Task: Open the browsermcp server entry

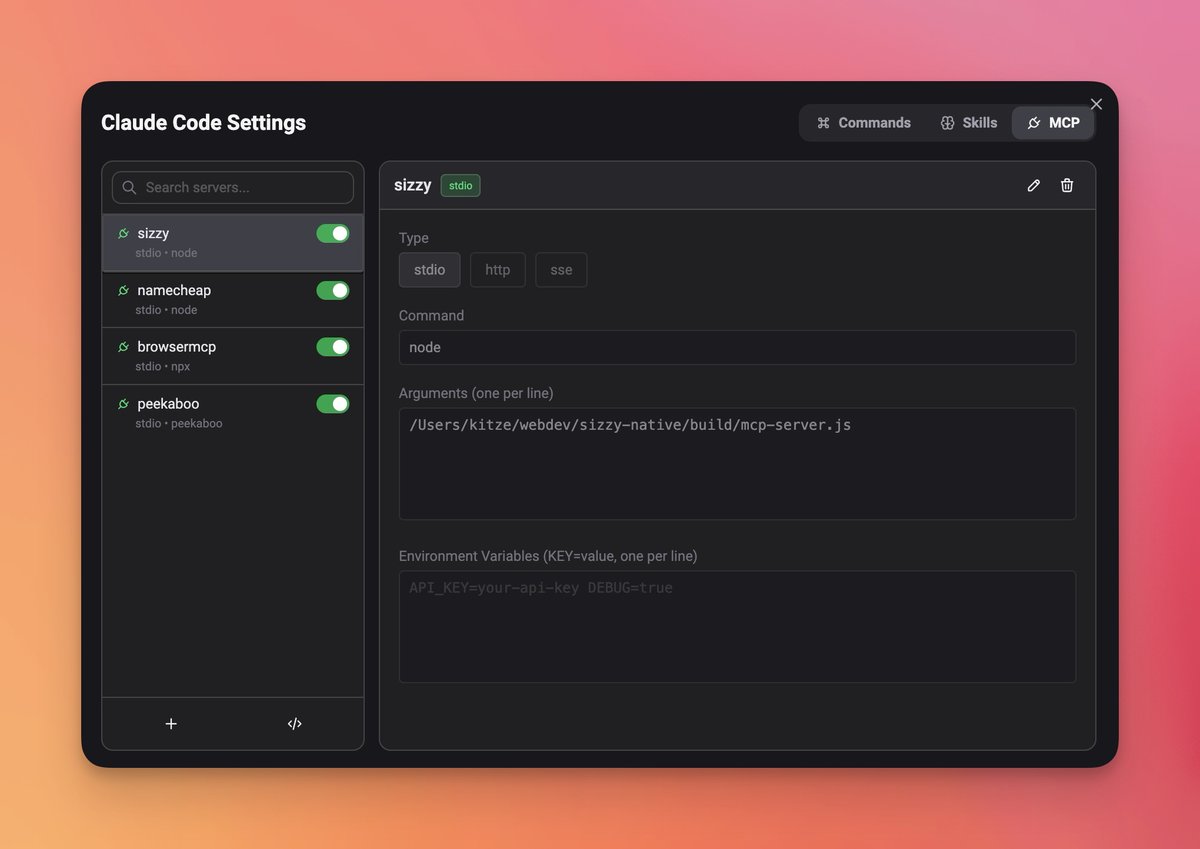Action: click(x=233, y=356)
